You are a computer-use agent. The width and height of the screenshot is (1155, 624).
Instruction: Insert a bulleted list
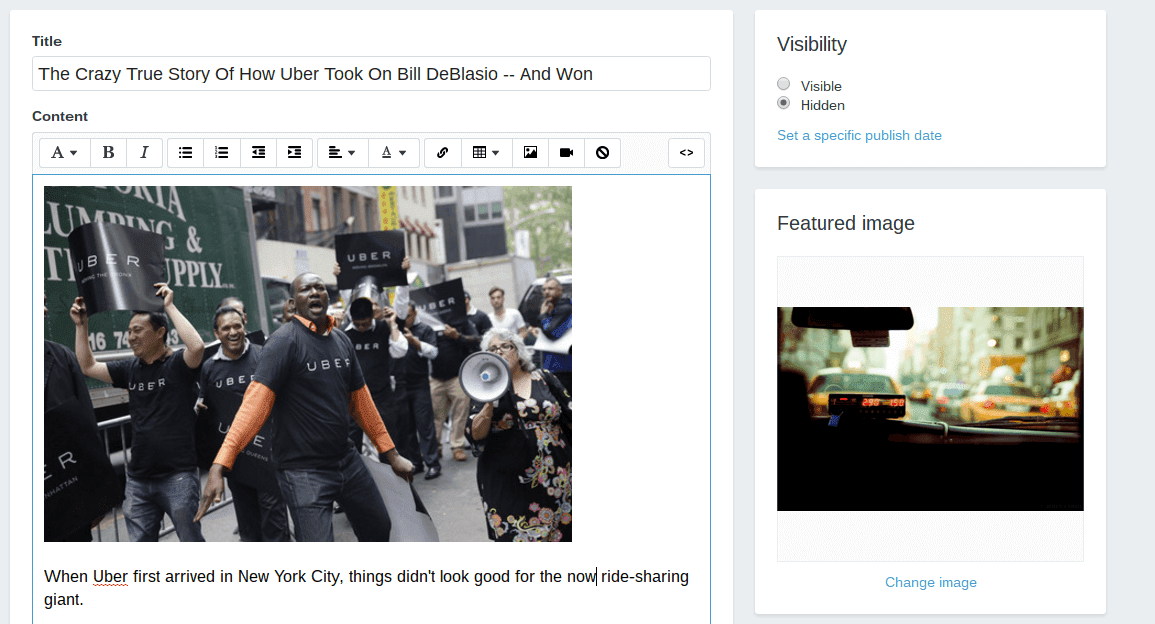(x=186, y=153)
